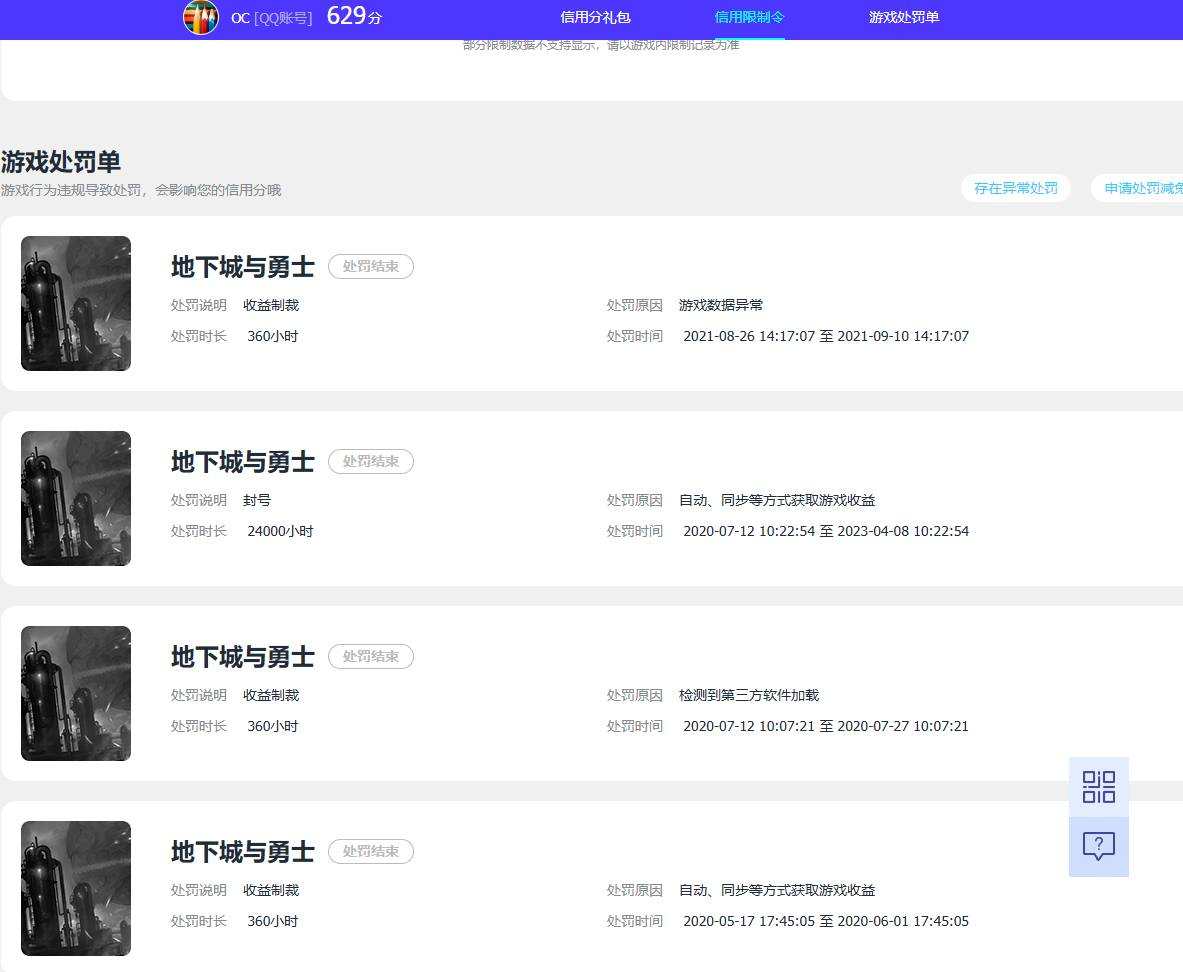This screenshot has height=972, width=1183.
Task: Click the 存在异常处罚 button
Action: click(1016, 188)
